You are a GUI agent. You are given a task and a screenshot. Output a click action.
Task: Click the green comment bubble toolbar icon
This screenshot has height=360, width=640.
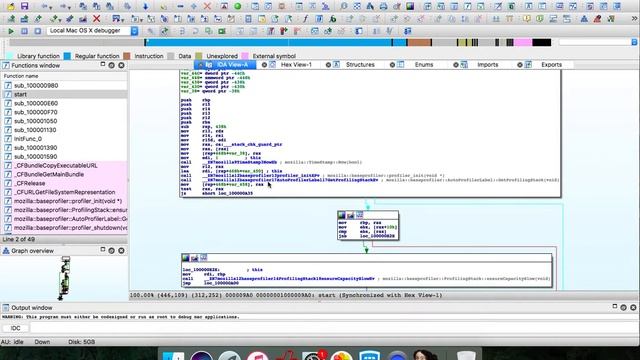tap(540, 19)
